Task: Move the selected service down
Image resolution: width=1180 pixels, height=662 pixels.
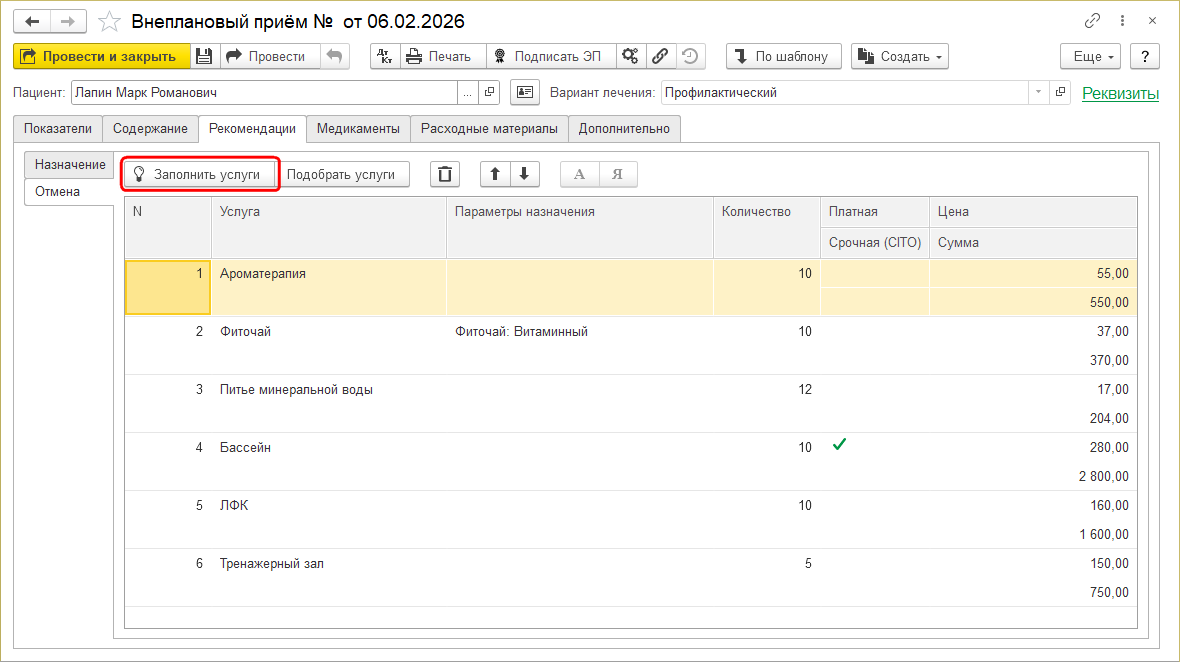Action: [x=525, y=175]
